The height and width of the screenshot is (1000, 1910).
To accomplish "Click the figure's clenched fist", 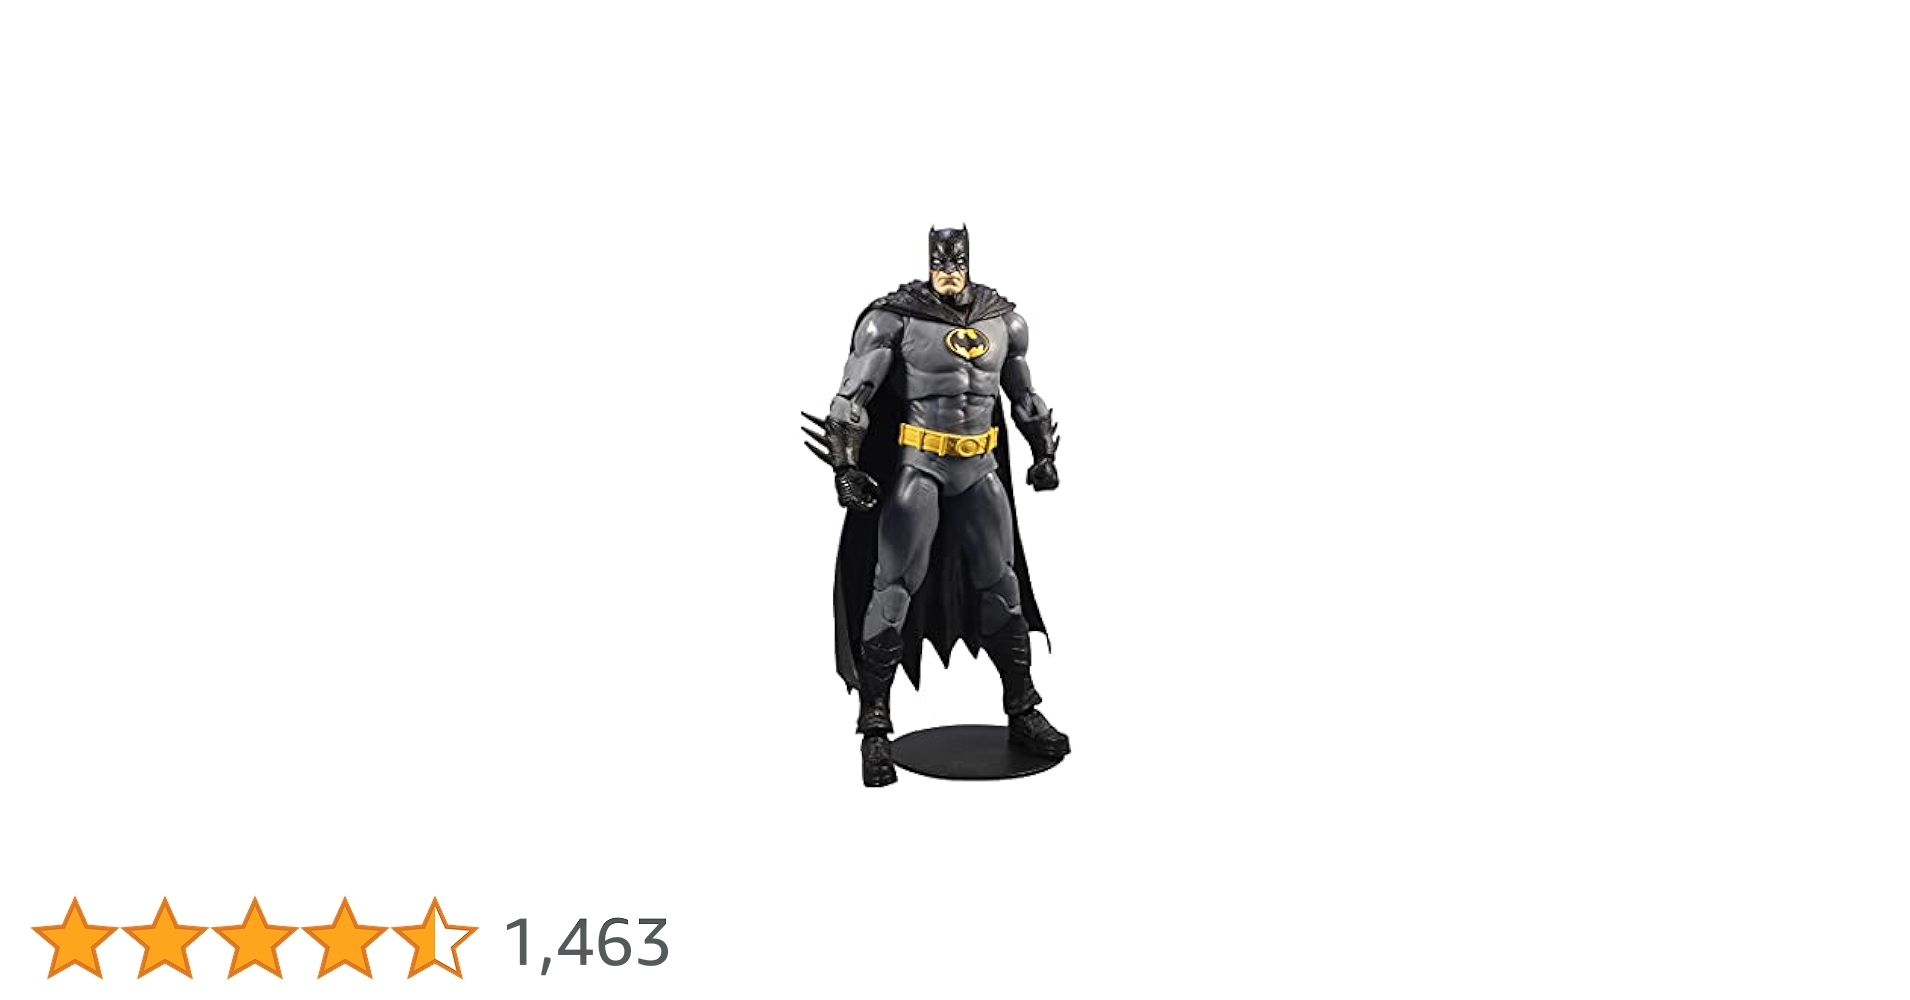I will [x=1042, y=472].
